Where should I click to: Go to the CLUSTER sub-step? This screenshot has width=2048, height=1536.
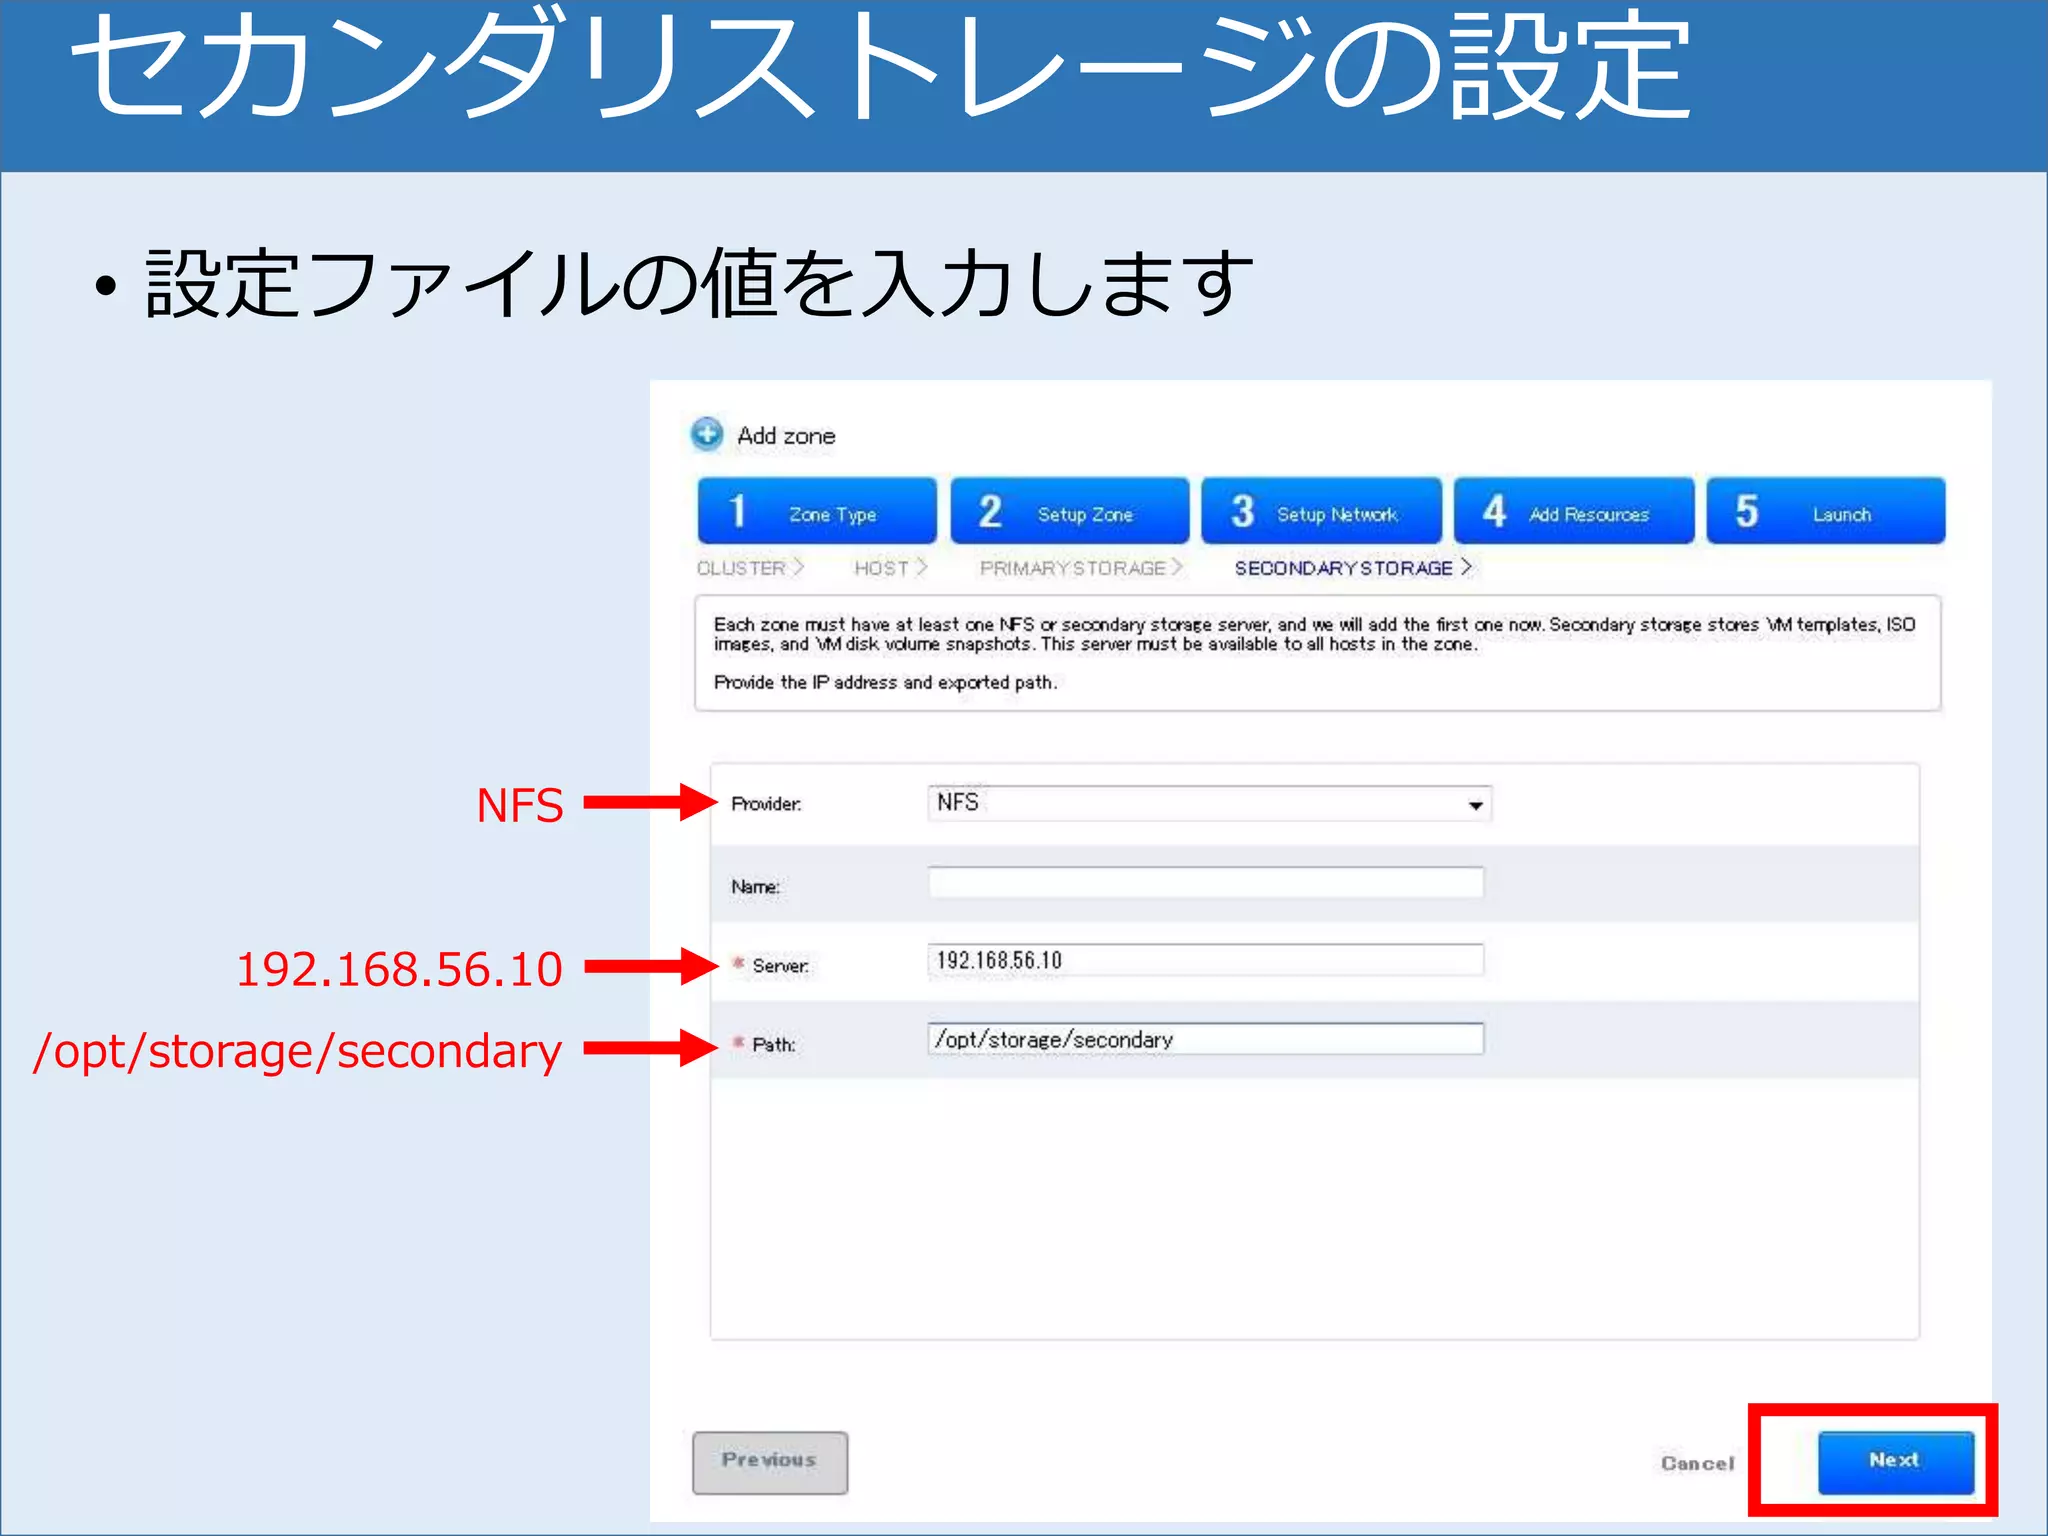[750, 568]
